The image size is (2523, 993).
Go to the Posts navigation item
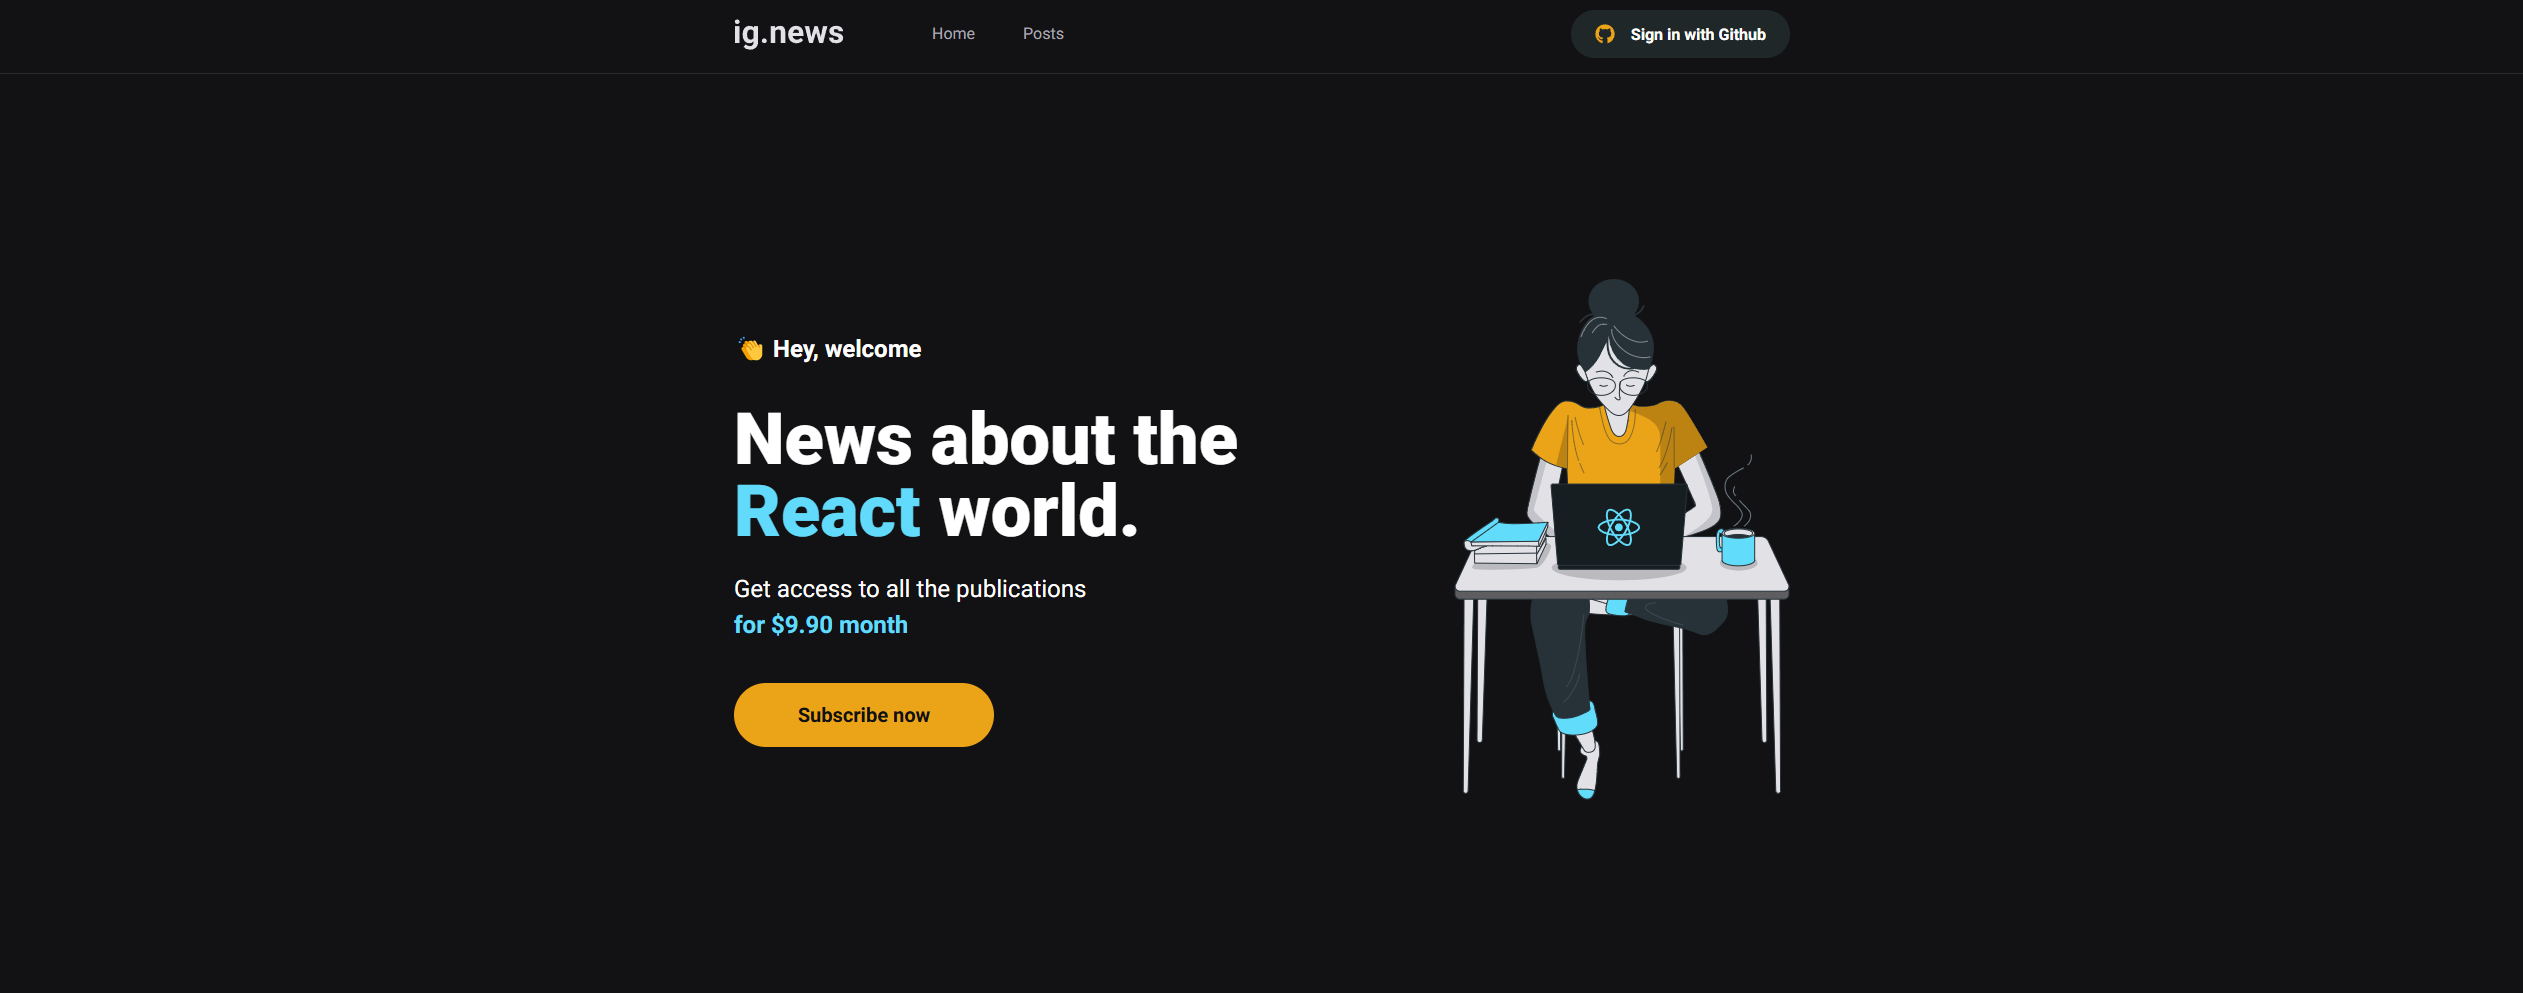coord(1043,34)
